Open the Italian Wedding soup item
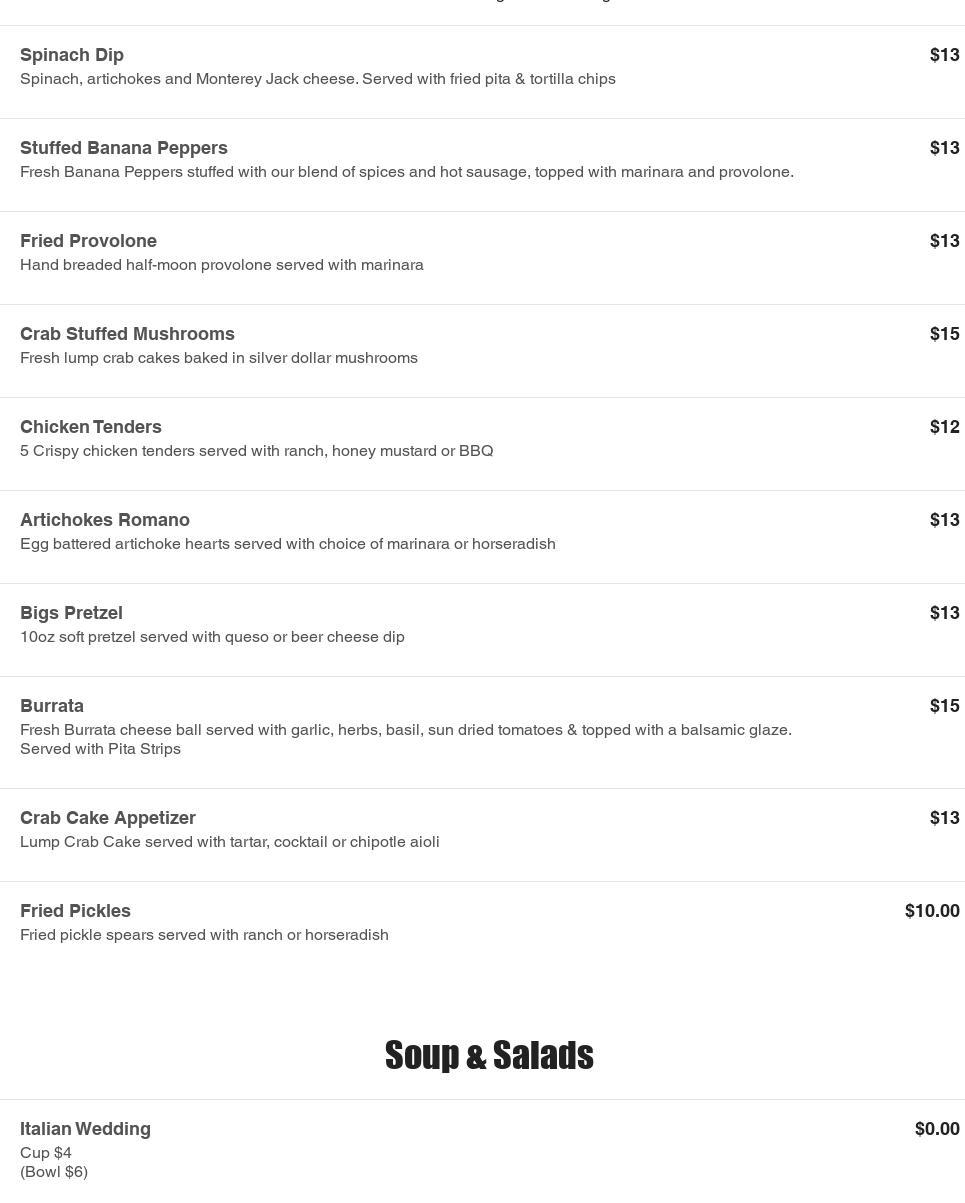This screenshot has width=965, height=1203. pyautogui.click(x=85, y=1129)
